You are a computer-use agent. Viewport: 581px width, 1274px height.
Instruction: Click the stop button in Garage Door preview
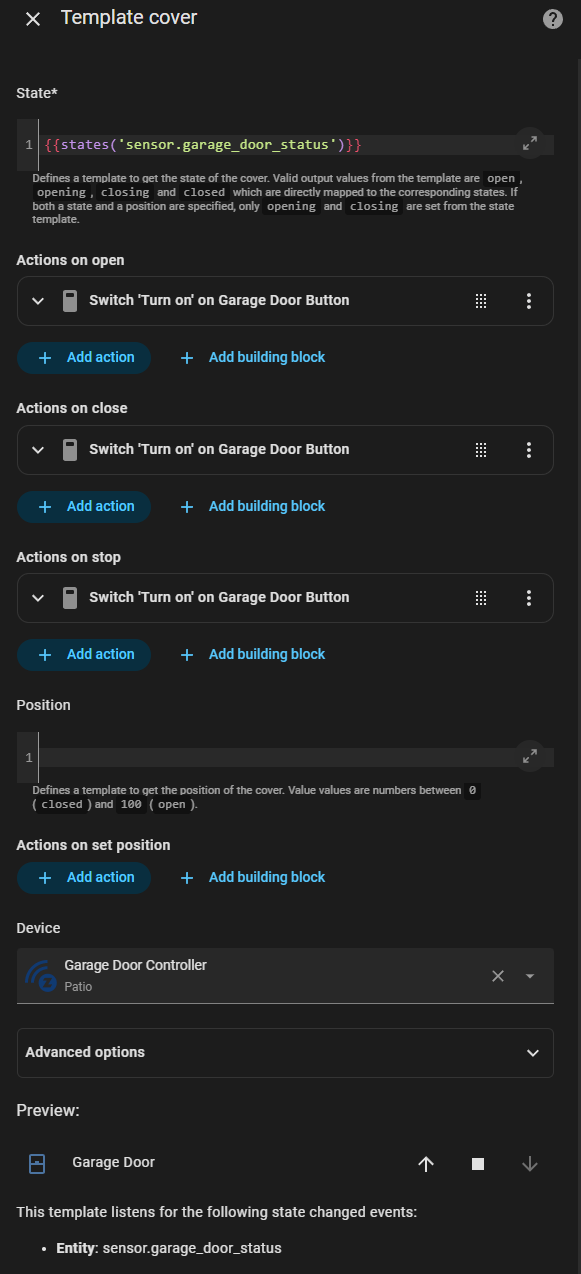point(478,1163)
